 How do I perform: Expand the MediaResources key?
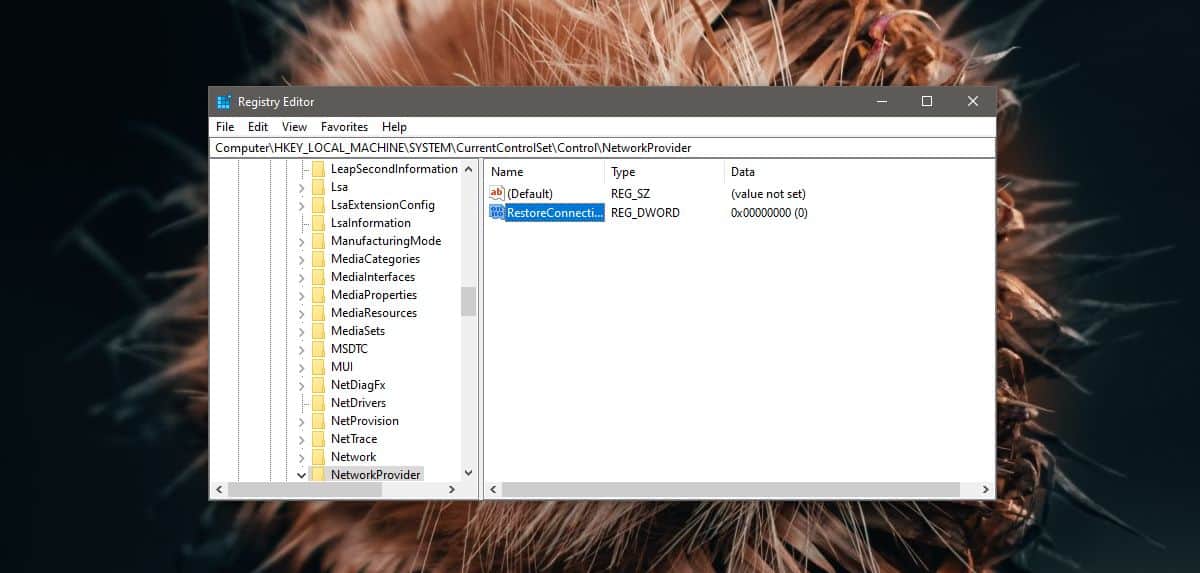coord(302,313)
